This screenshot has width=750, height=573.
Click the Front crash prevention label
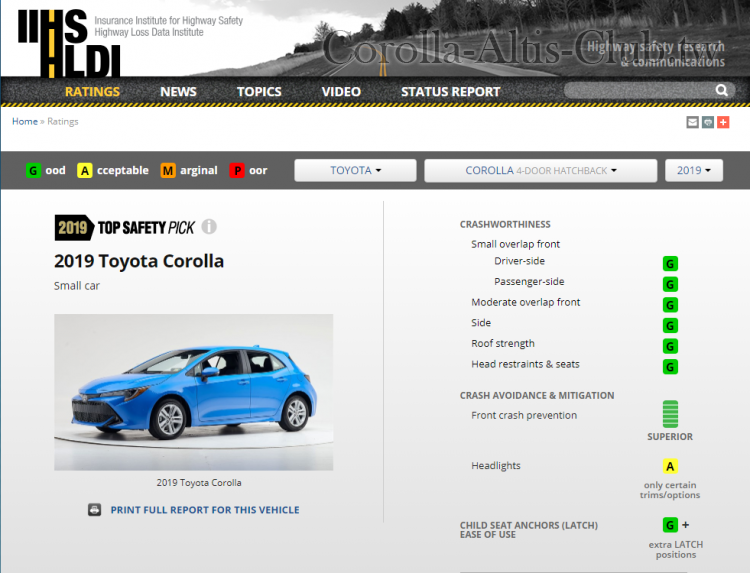(524, 415)
